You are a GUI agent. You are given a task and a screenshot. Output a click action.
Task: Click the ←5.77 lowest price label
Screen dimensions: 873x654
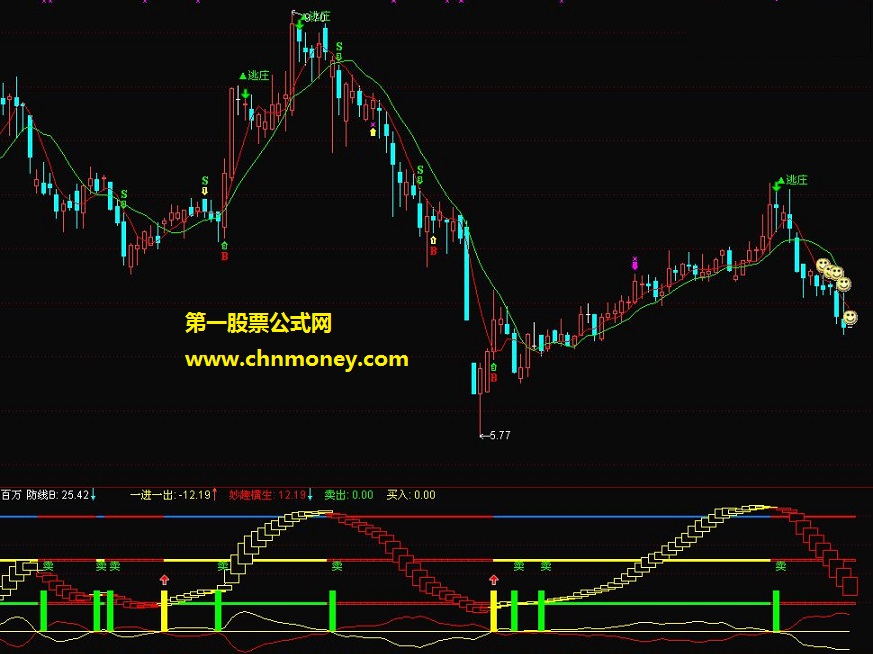495,435
